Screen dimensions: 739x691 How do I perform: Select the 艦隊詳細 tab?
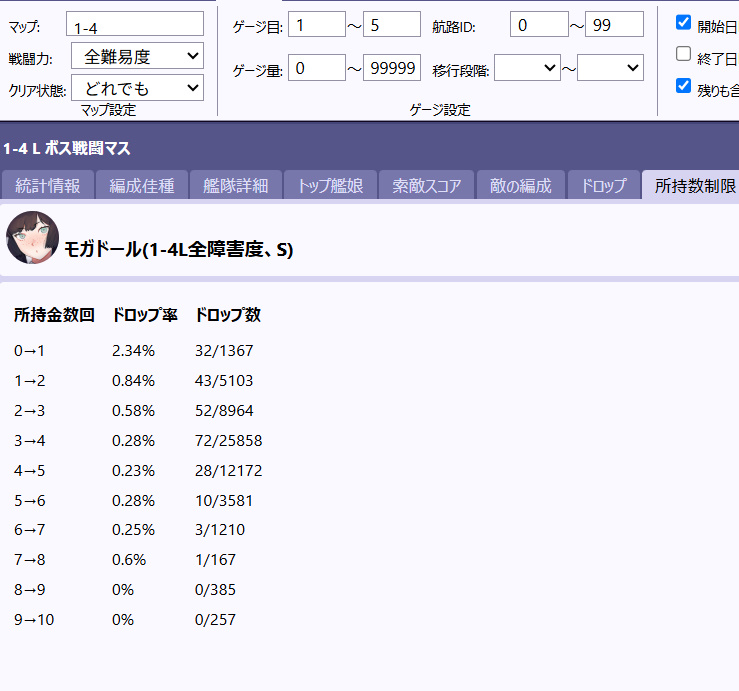coord(235,185)
